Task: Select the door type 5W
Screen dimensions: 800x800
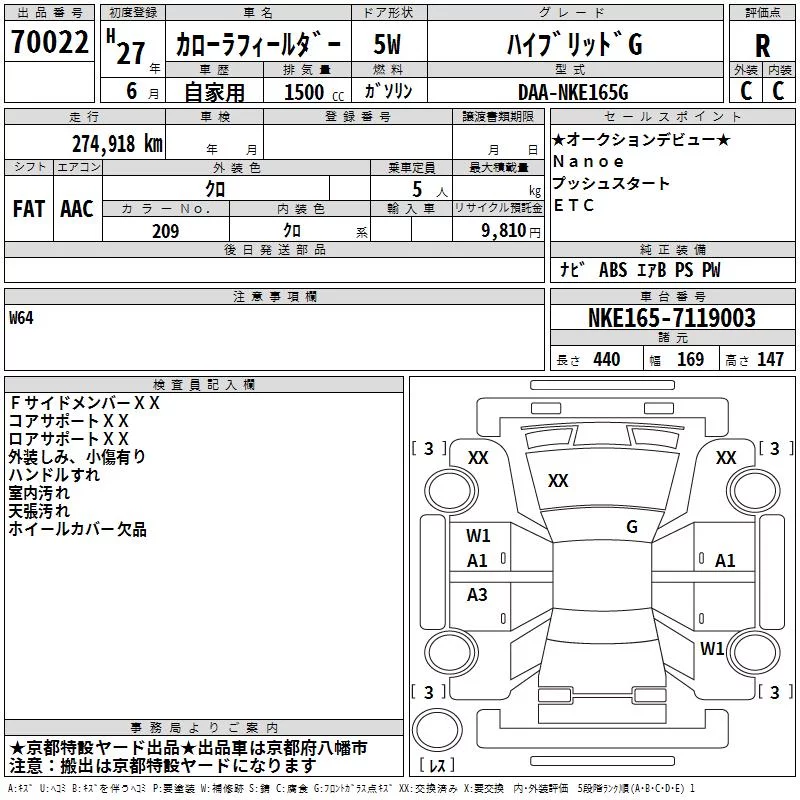Action: (x=387, y=44)
